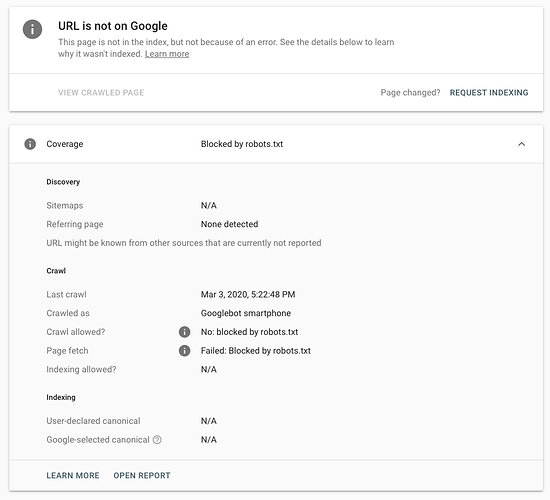Click the Crawled as label

click(x=68, y=313)
